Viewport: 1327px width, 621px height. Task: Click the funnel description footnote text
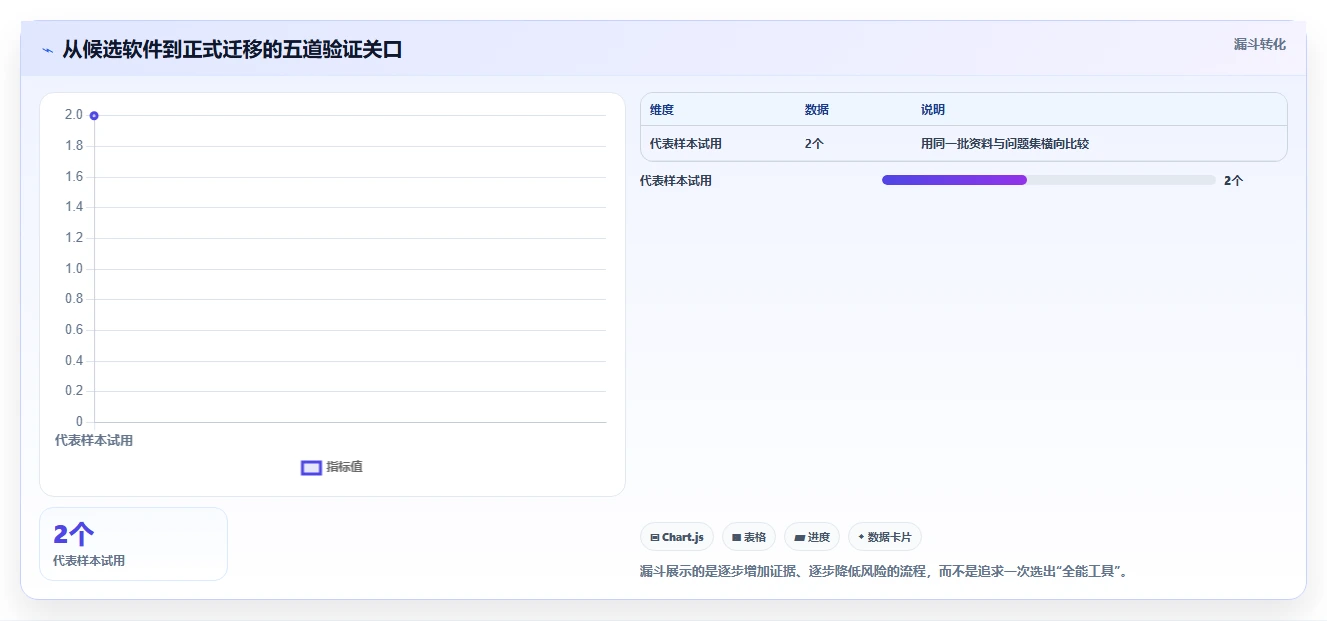(x=884, y=572)
